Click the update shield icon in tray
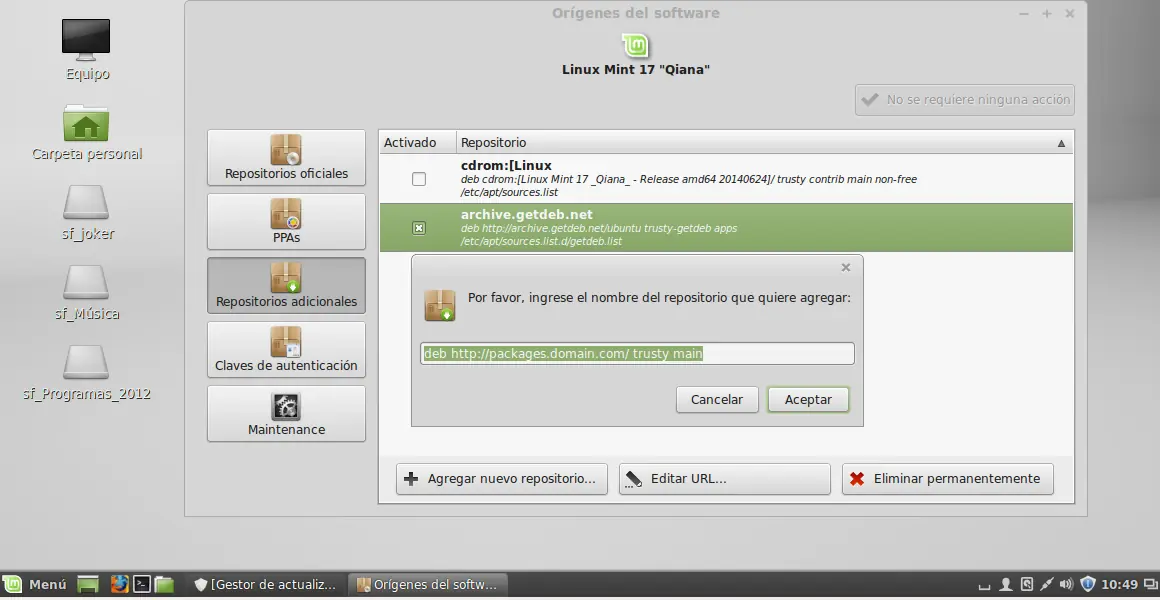1160x600 pixels. [1088, 584]
